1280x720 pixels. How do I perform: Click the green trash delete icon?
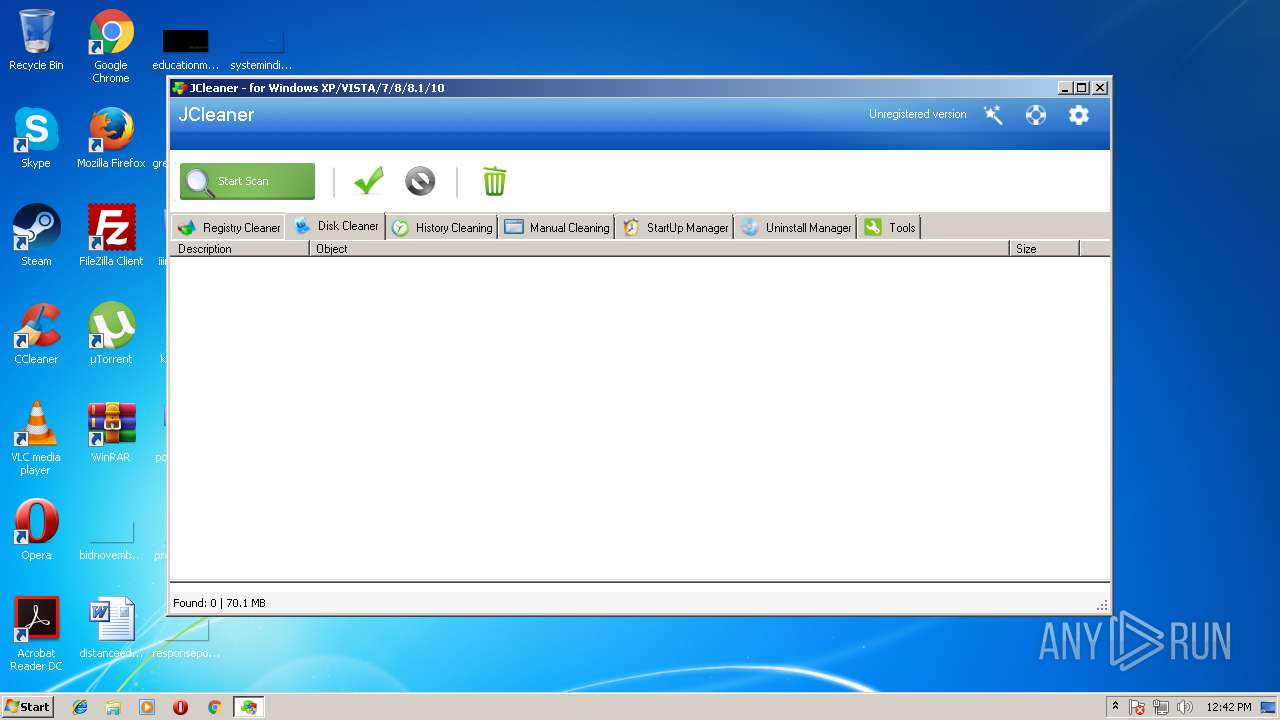(495, 181)
